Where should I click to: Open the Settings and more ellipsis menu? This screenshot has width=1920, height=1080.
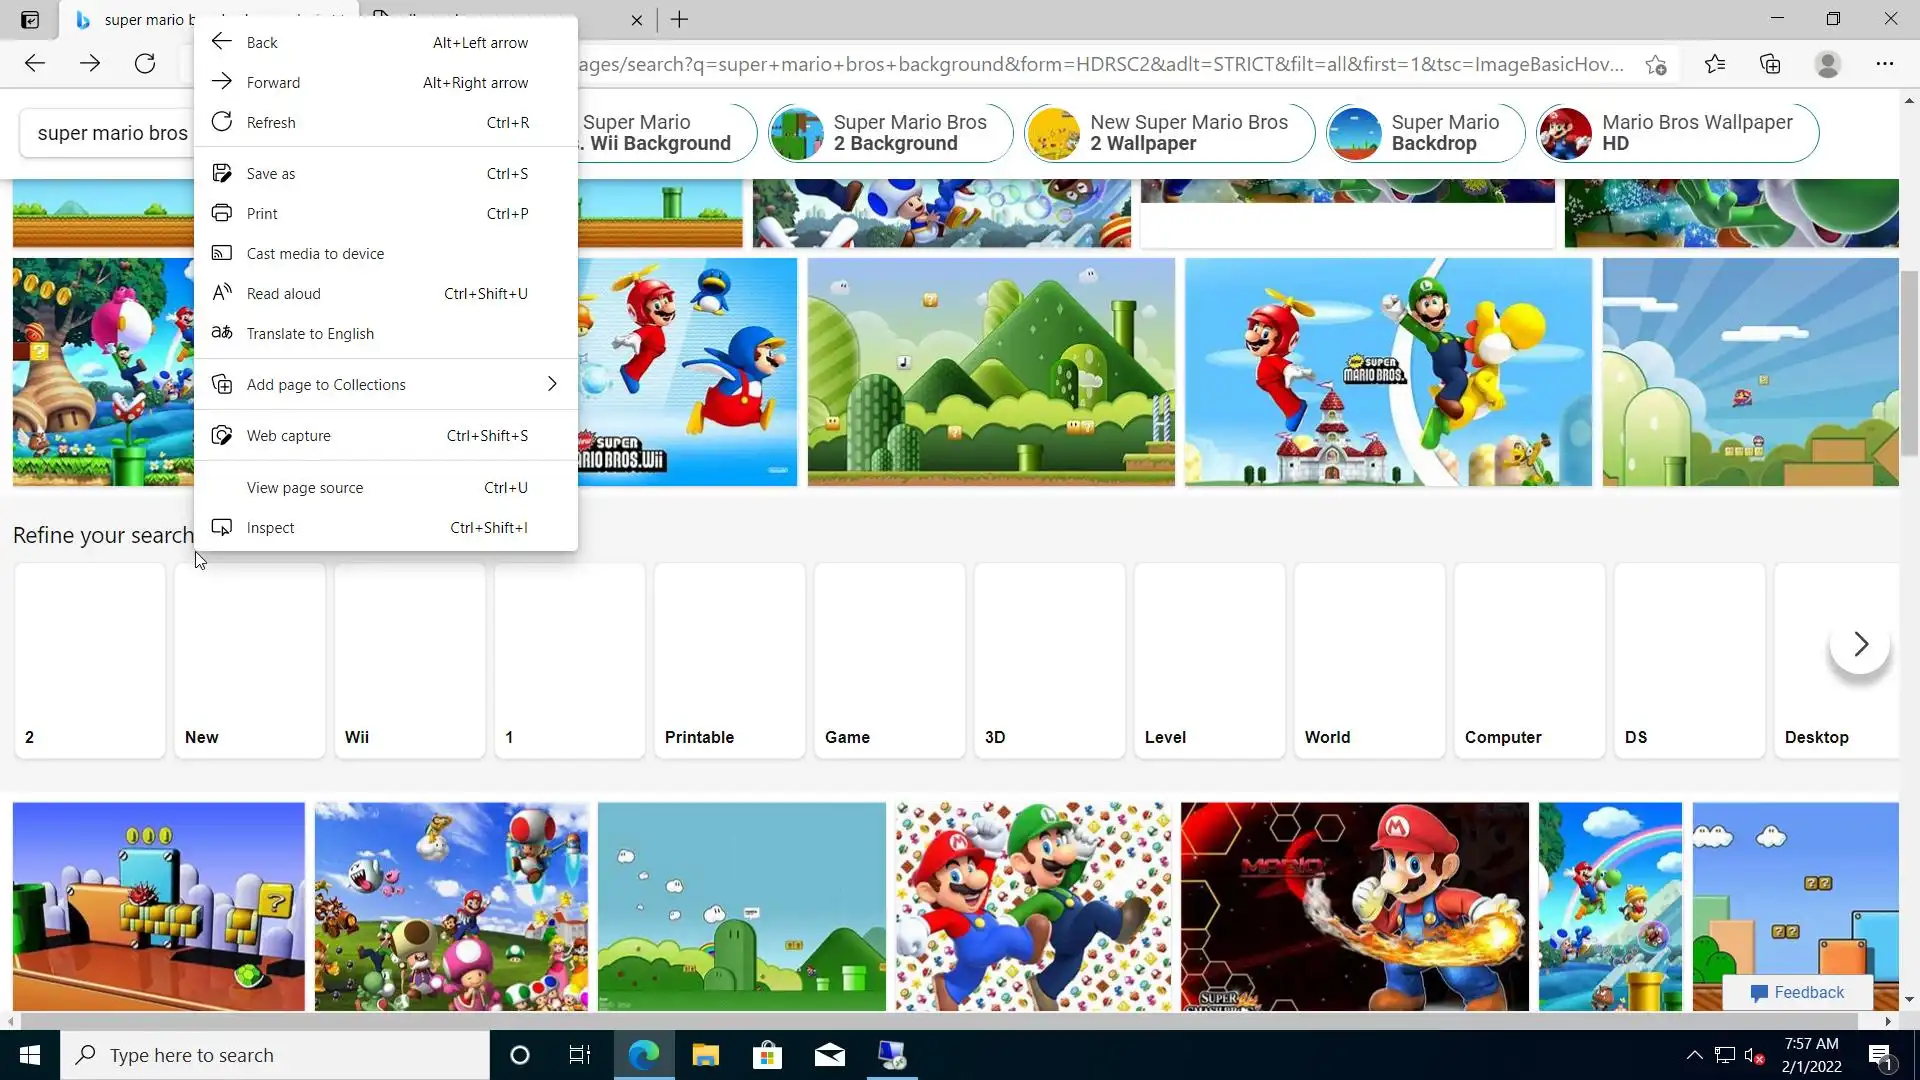coord(1884,64)
